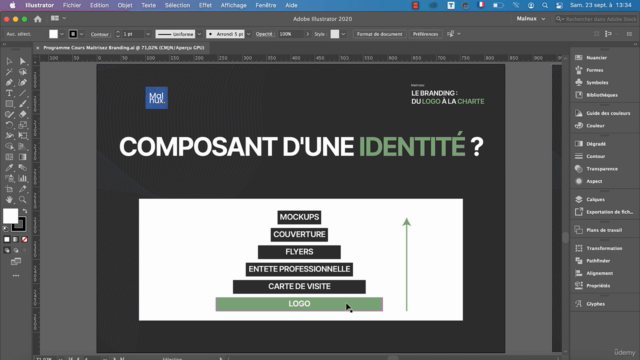The image size is (640, 360).
Task: Open Edit Toolbar three dots
Action: click(x=16, y=276)
